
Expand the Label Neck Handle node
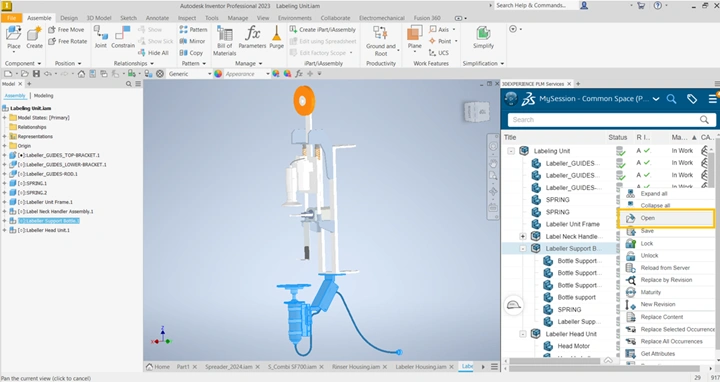click(523, 236)
